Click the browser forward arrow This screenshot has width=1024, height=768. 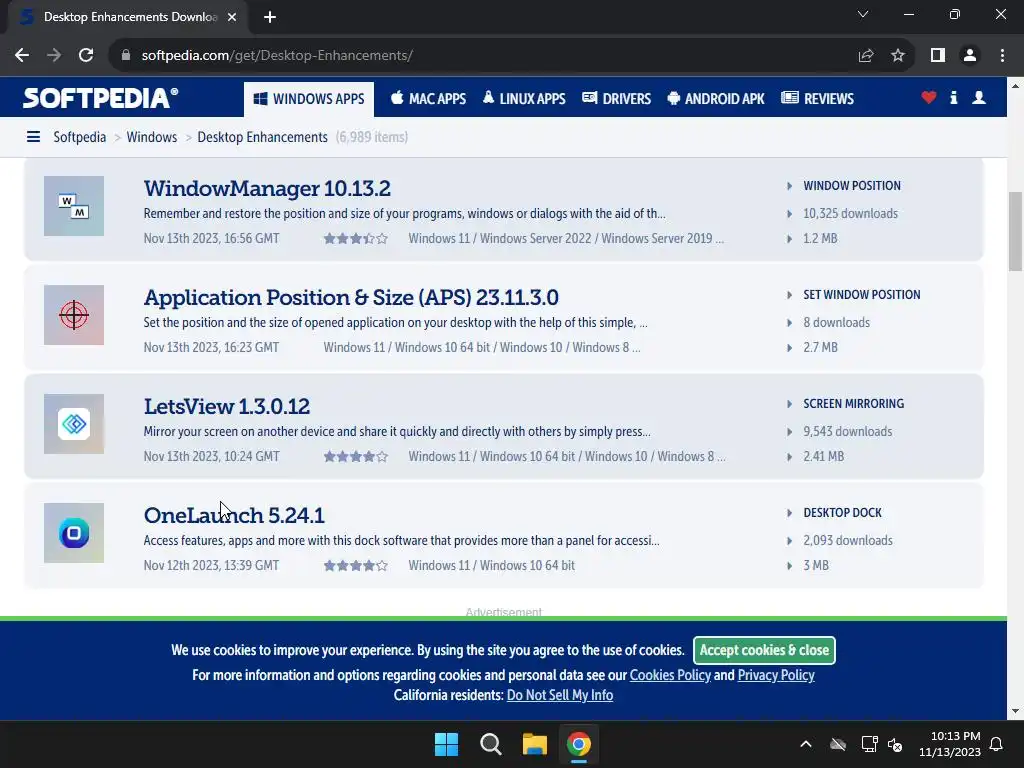coord(54,56)
